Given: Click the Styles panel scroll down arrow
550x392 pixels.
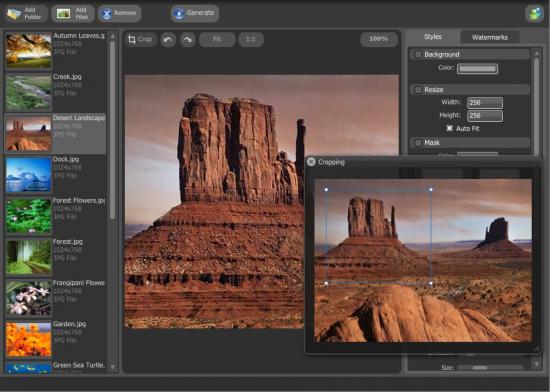Looking at the screenshot, I should pyautogui.click(x=536, y=364).
